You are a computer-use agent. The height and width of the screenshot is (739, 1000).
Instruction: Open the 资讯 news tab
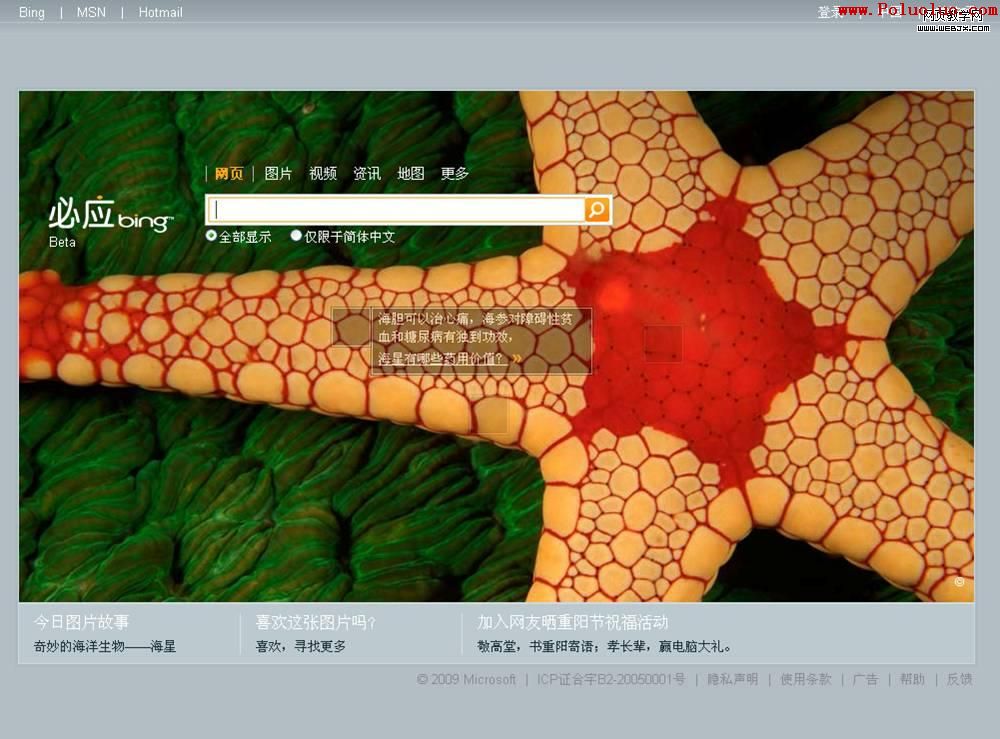pos(367,174)
